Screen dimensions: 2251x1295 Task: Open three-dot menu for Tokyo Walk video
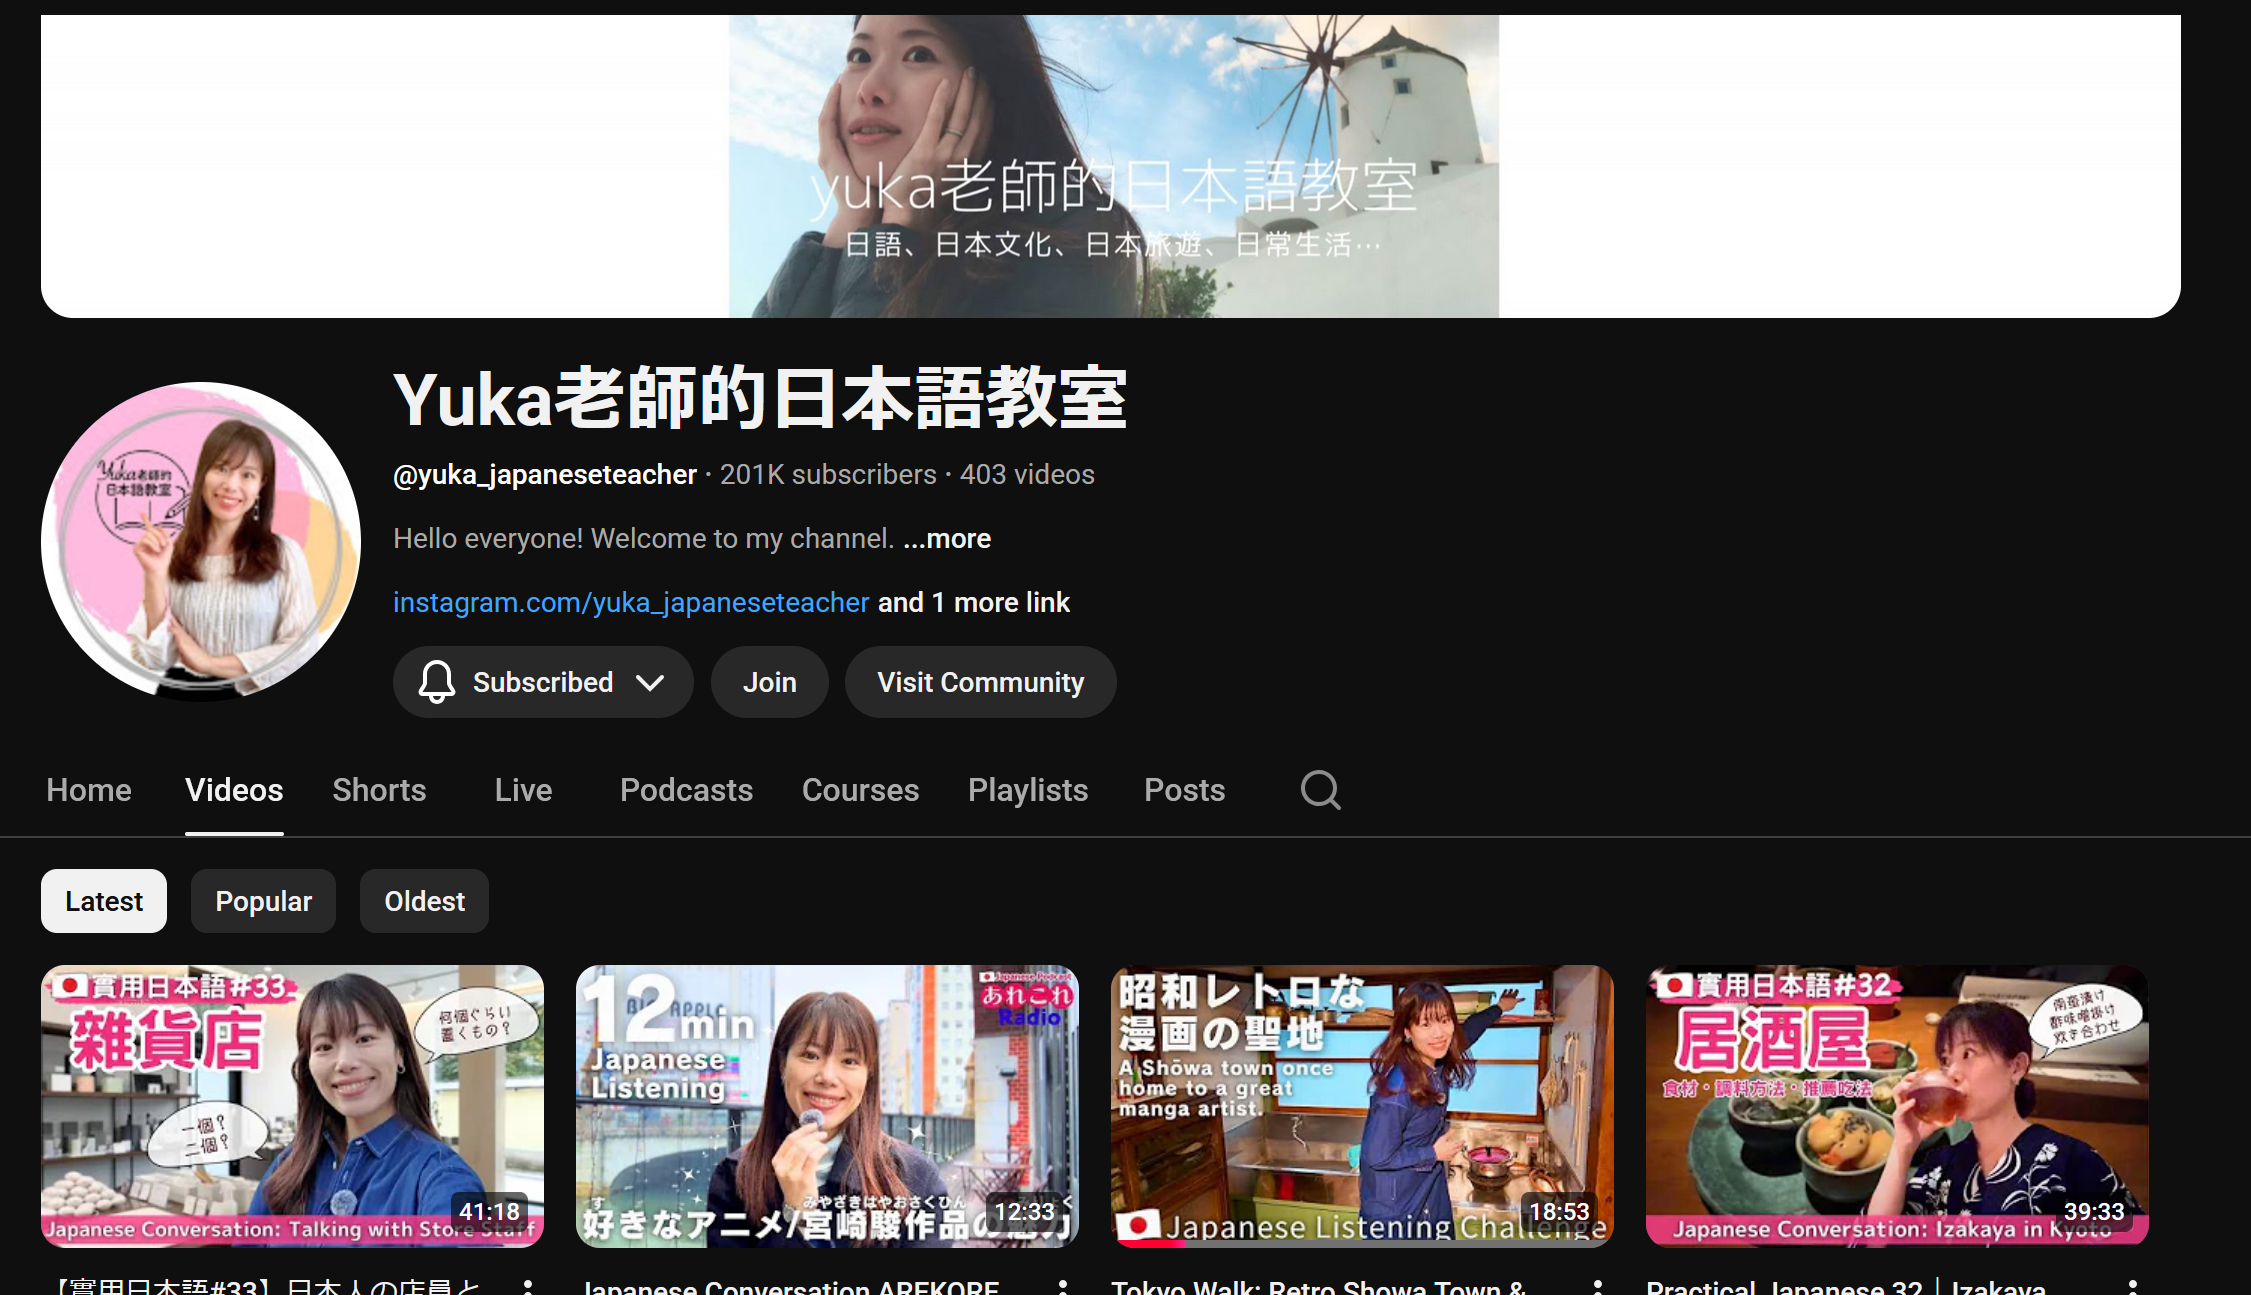pyautogui.click(x=1598, y=1287)
